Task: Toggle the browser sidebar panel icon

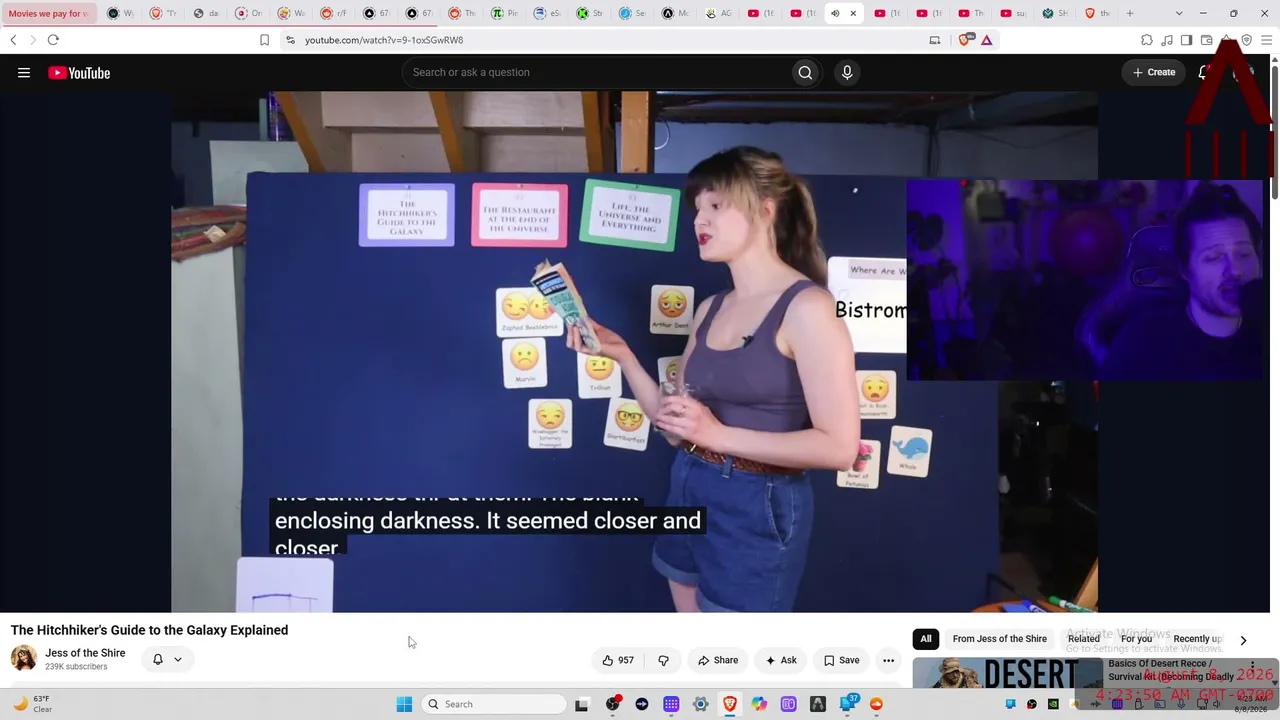Action: point(1186,40)
